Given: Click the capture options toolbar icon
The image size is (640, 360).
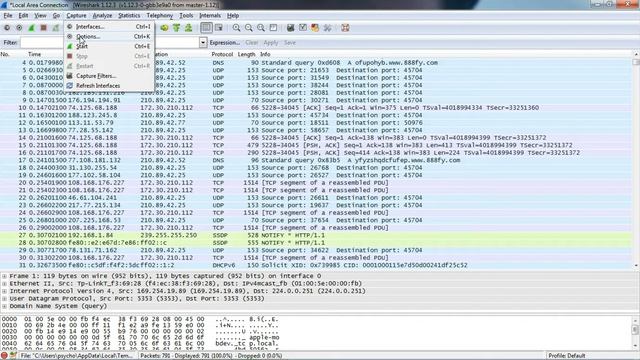Looking at the screenshot, I should [x=19, y=28].
